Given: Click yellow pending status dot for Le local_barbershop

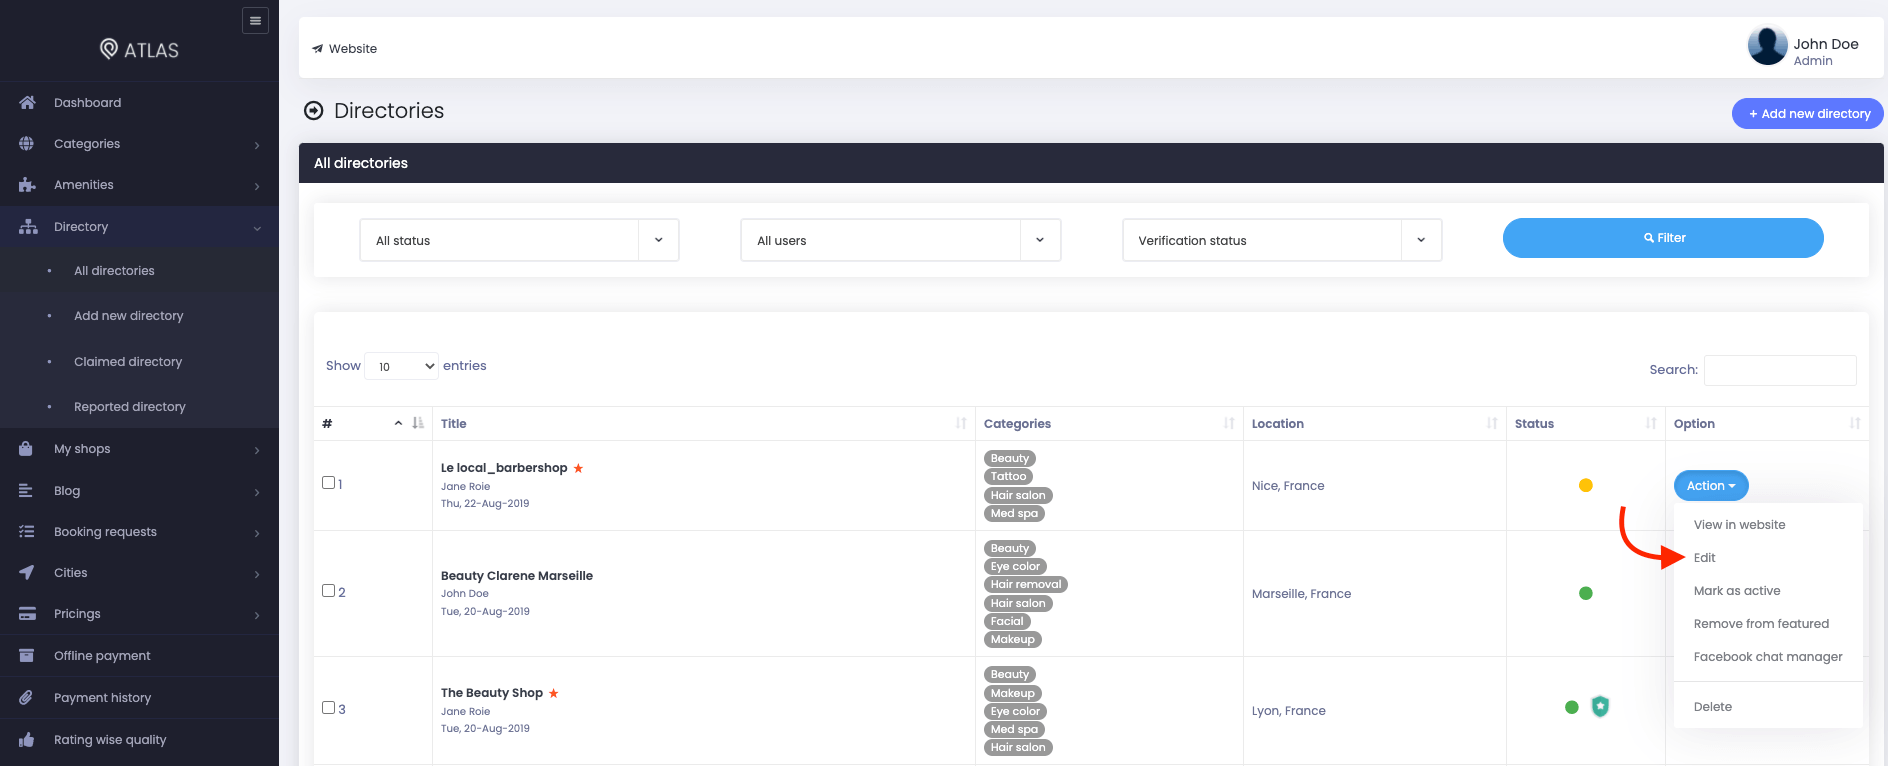Looking at the screenshot, I should tap(1586, 485).
